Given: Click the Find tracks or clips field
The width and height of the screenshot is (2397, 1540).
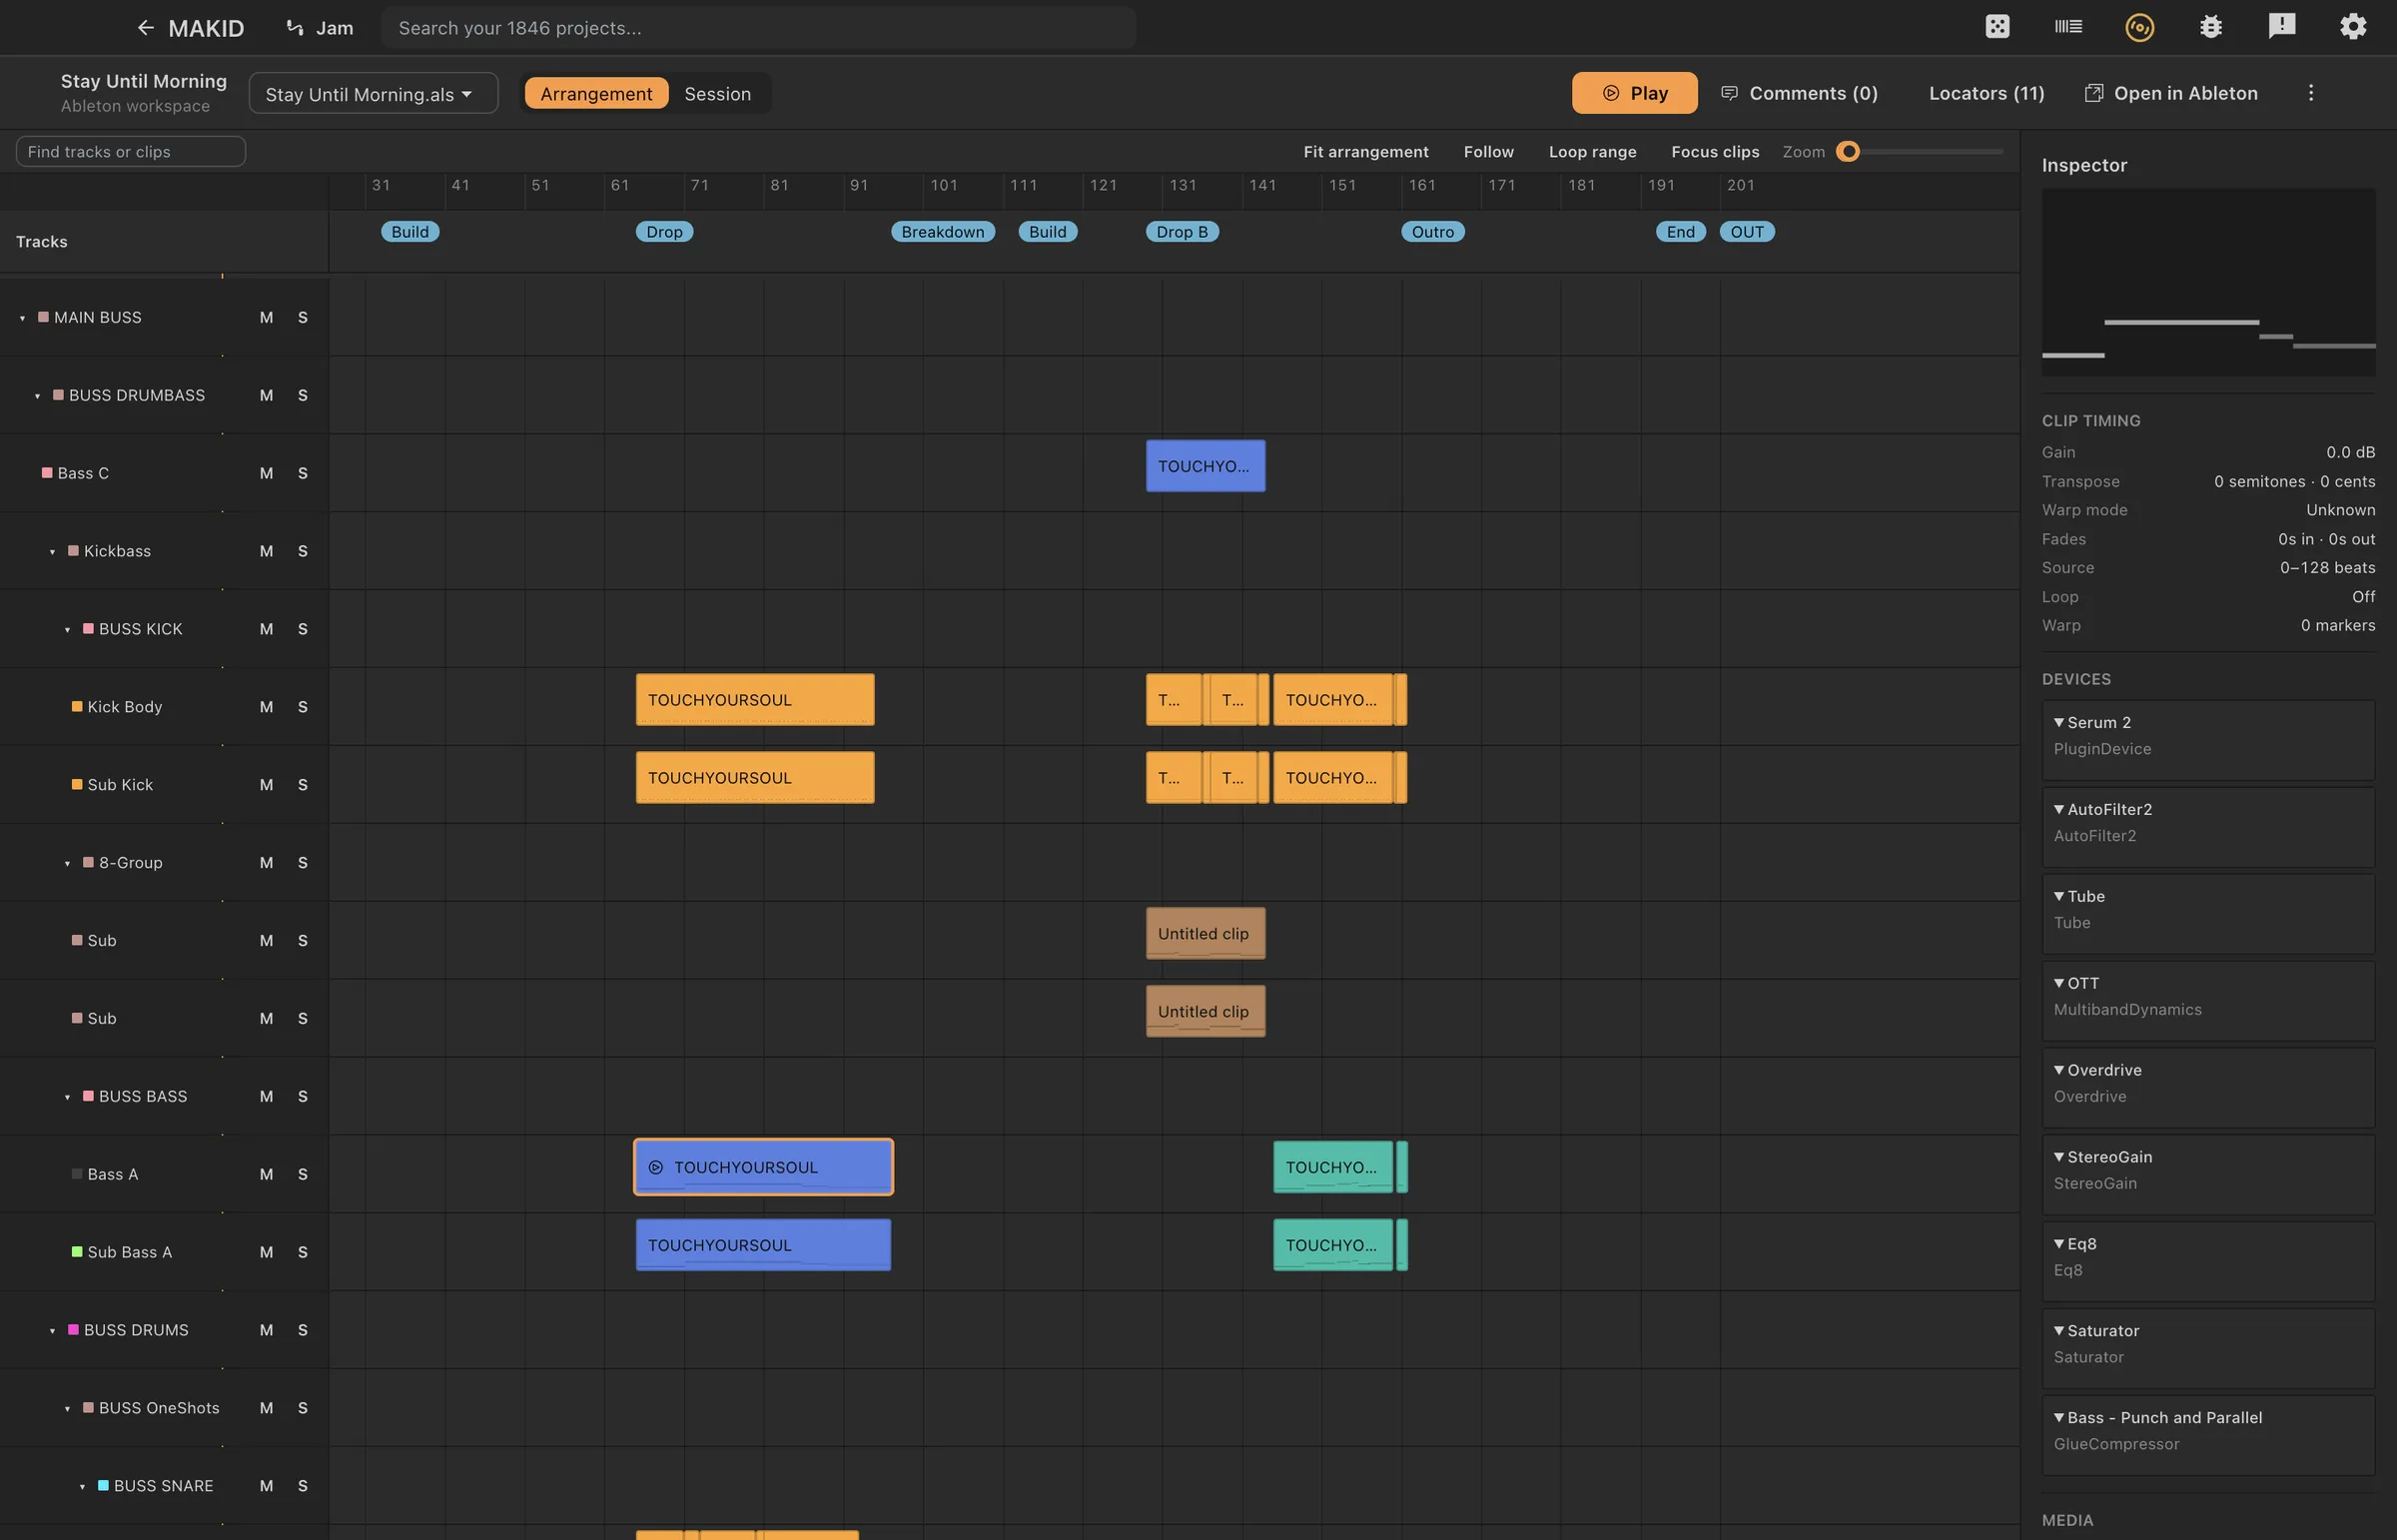Looking at the screenshot, I should click(x=131, y=152).
